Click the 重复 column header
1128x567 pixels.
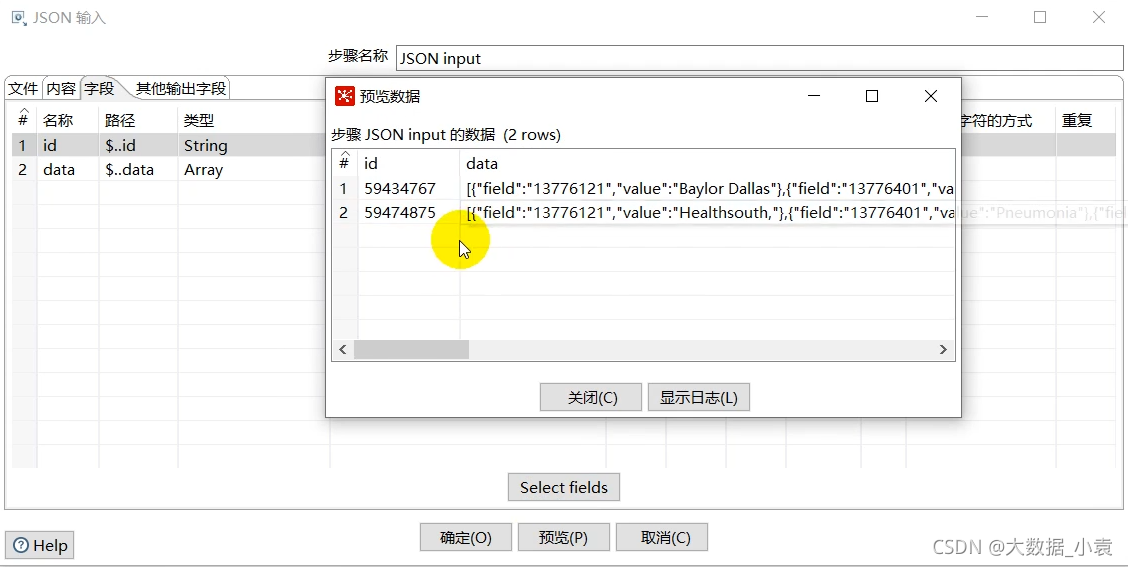point(1088,120)
